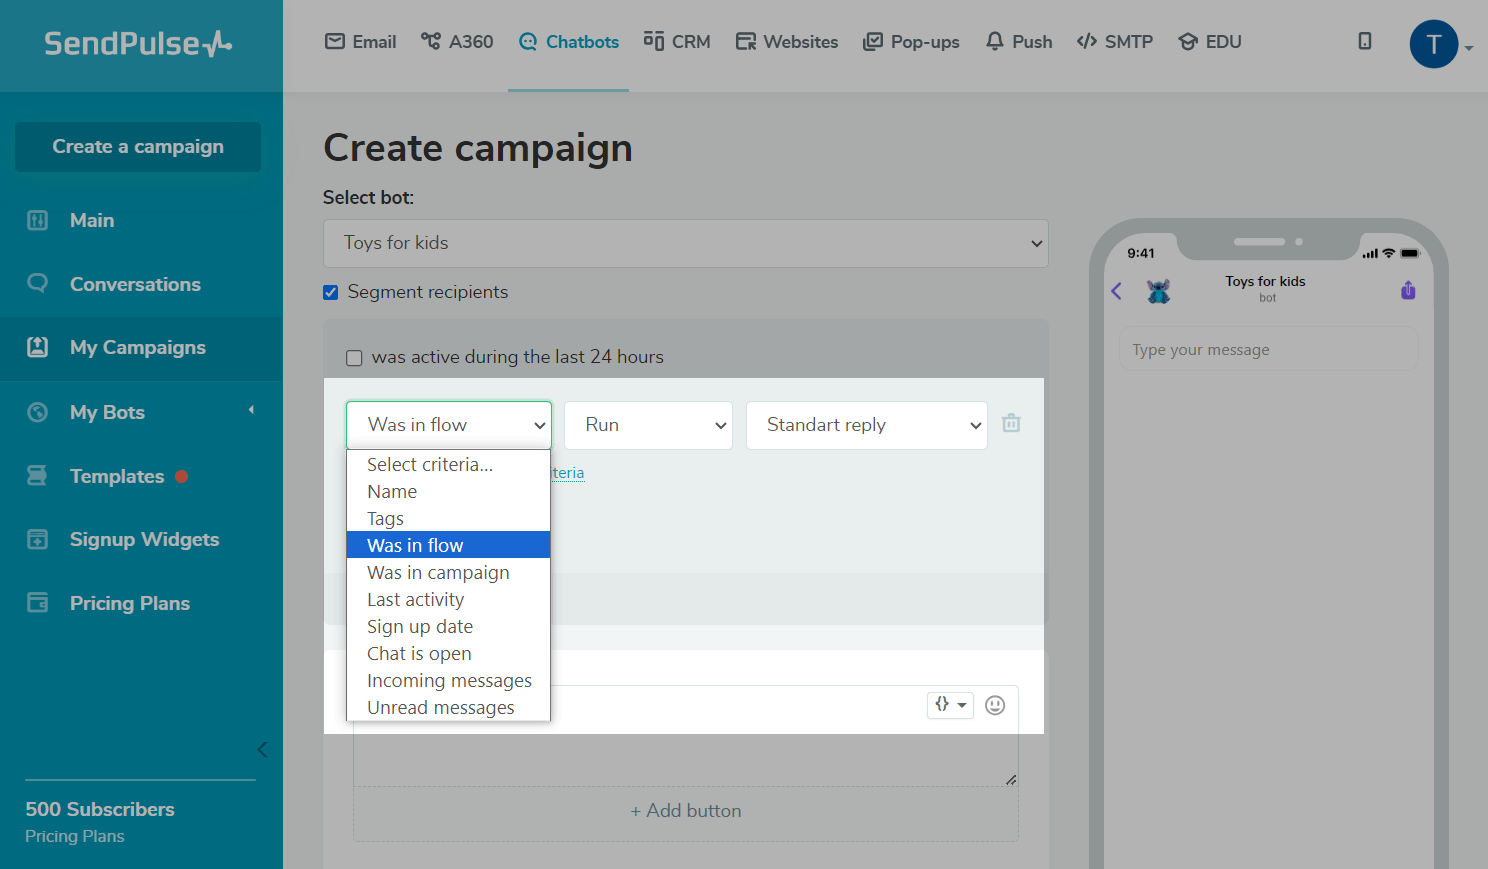Open the Run condition dropdown

(x=648, y=425)
